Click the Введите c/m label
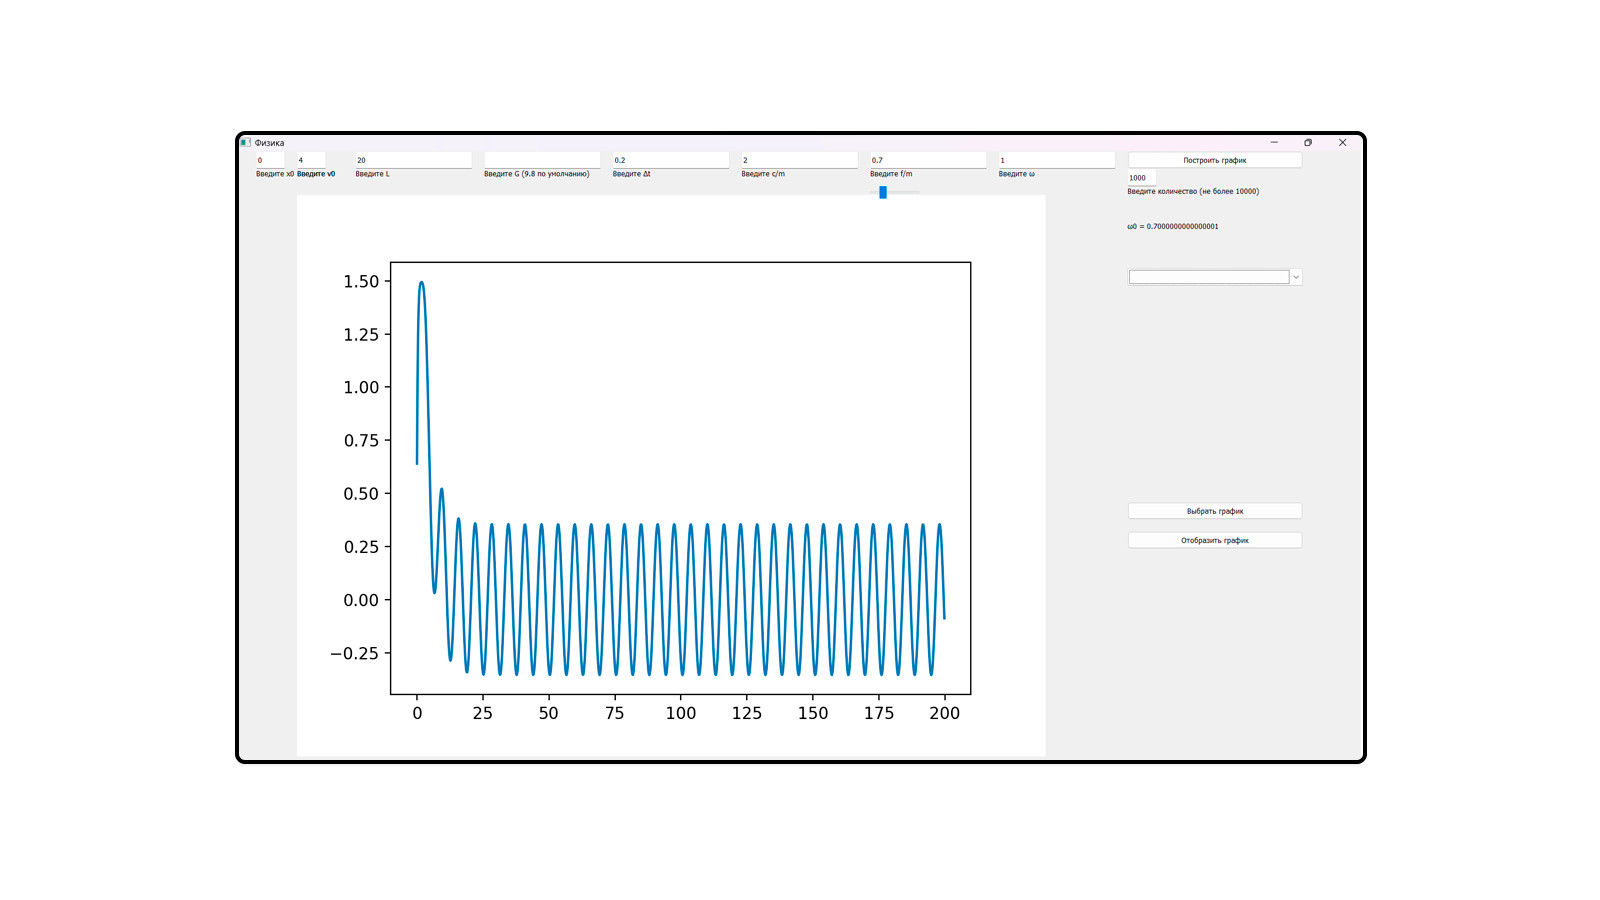The image size is (1600, 900). coord(763,174)
